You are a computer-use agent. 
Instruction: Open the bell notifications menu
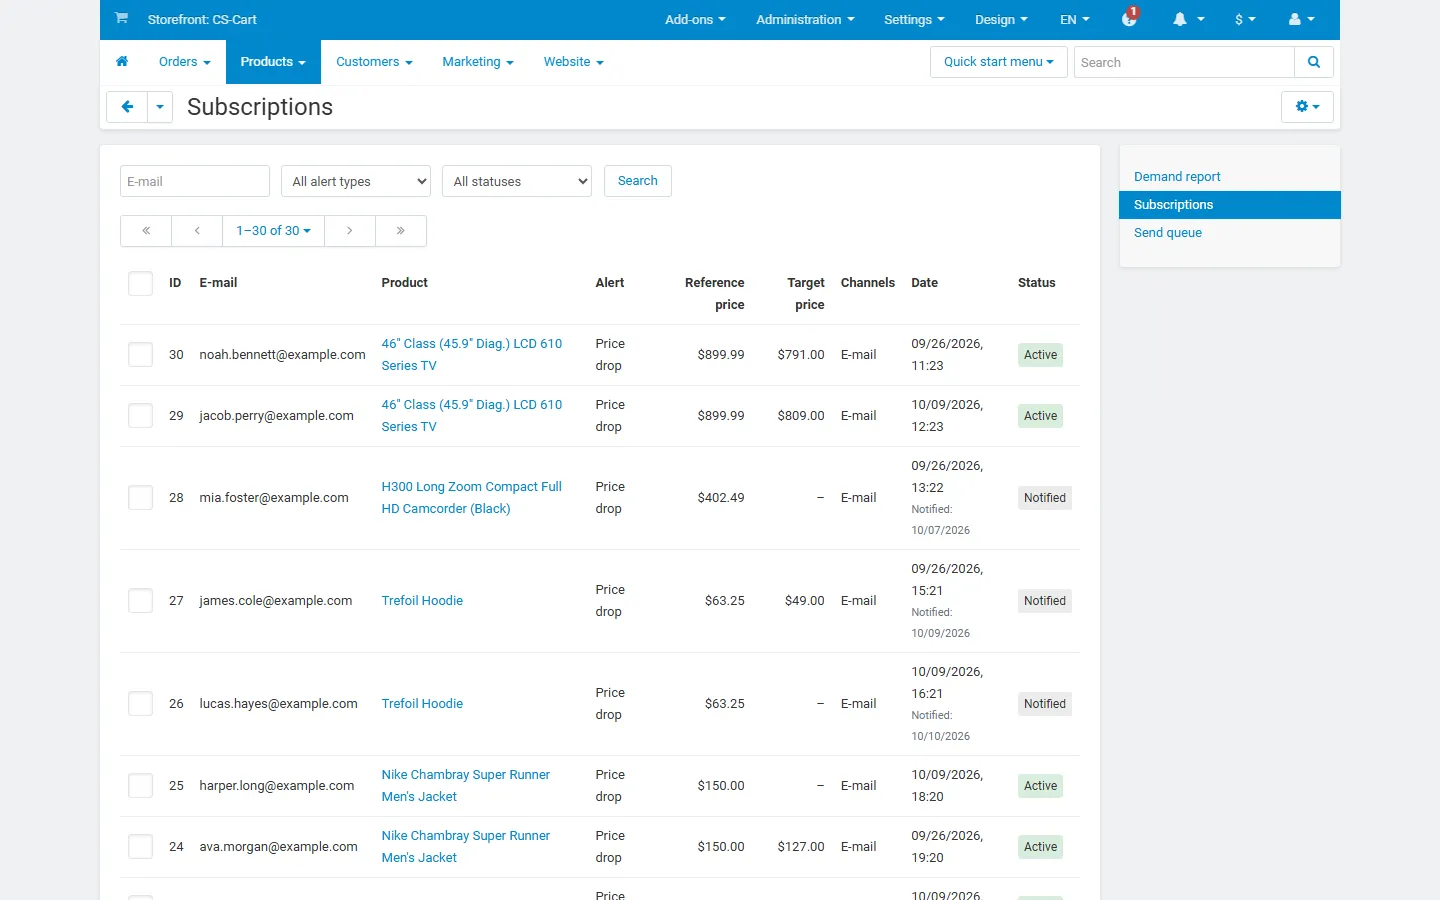pyautogui.click(x=1188, y=19)
